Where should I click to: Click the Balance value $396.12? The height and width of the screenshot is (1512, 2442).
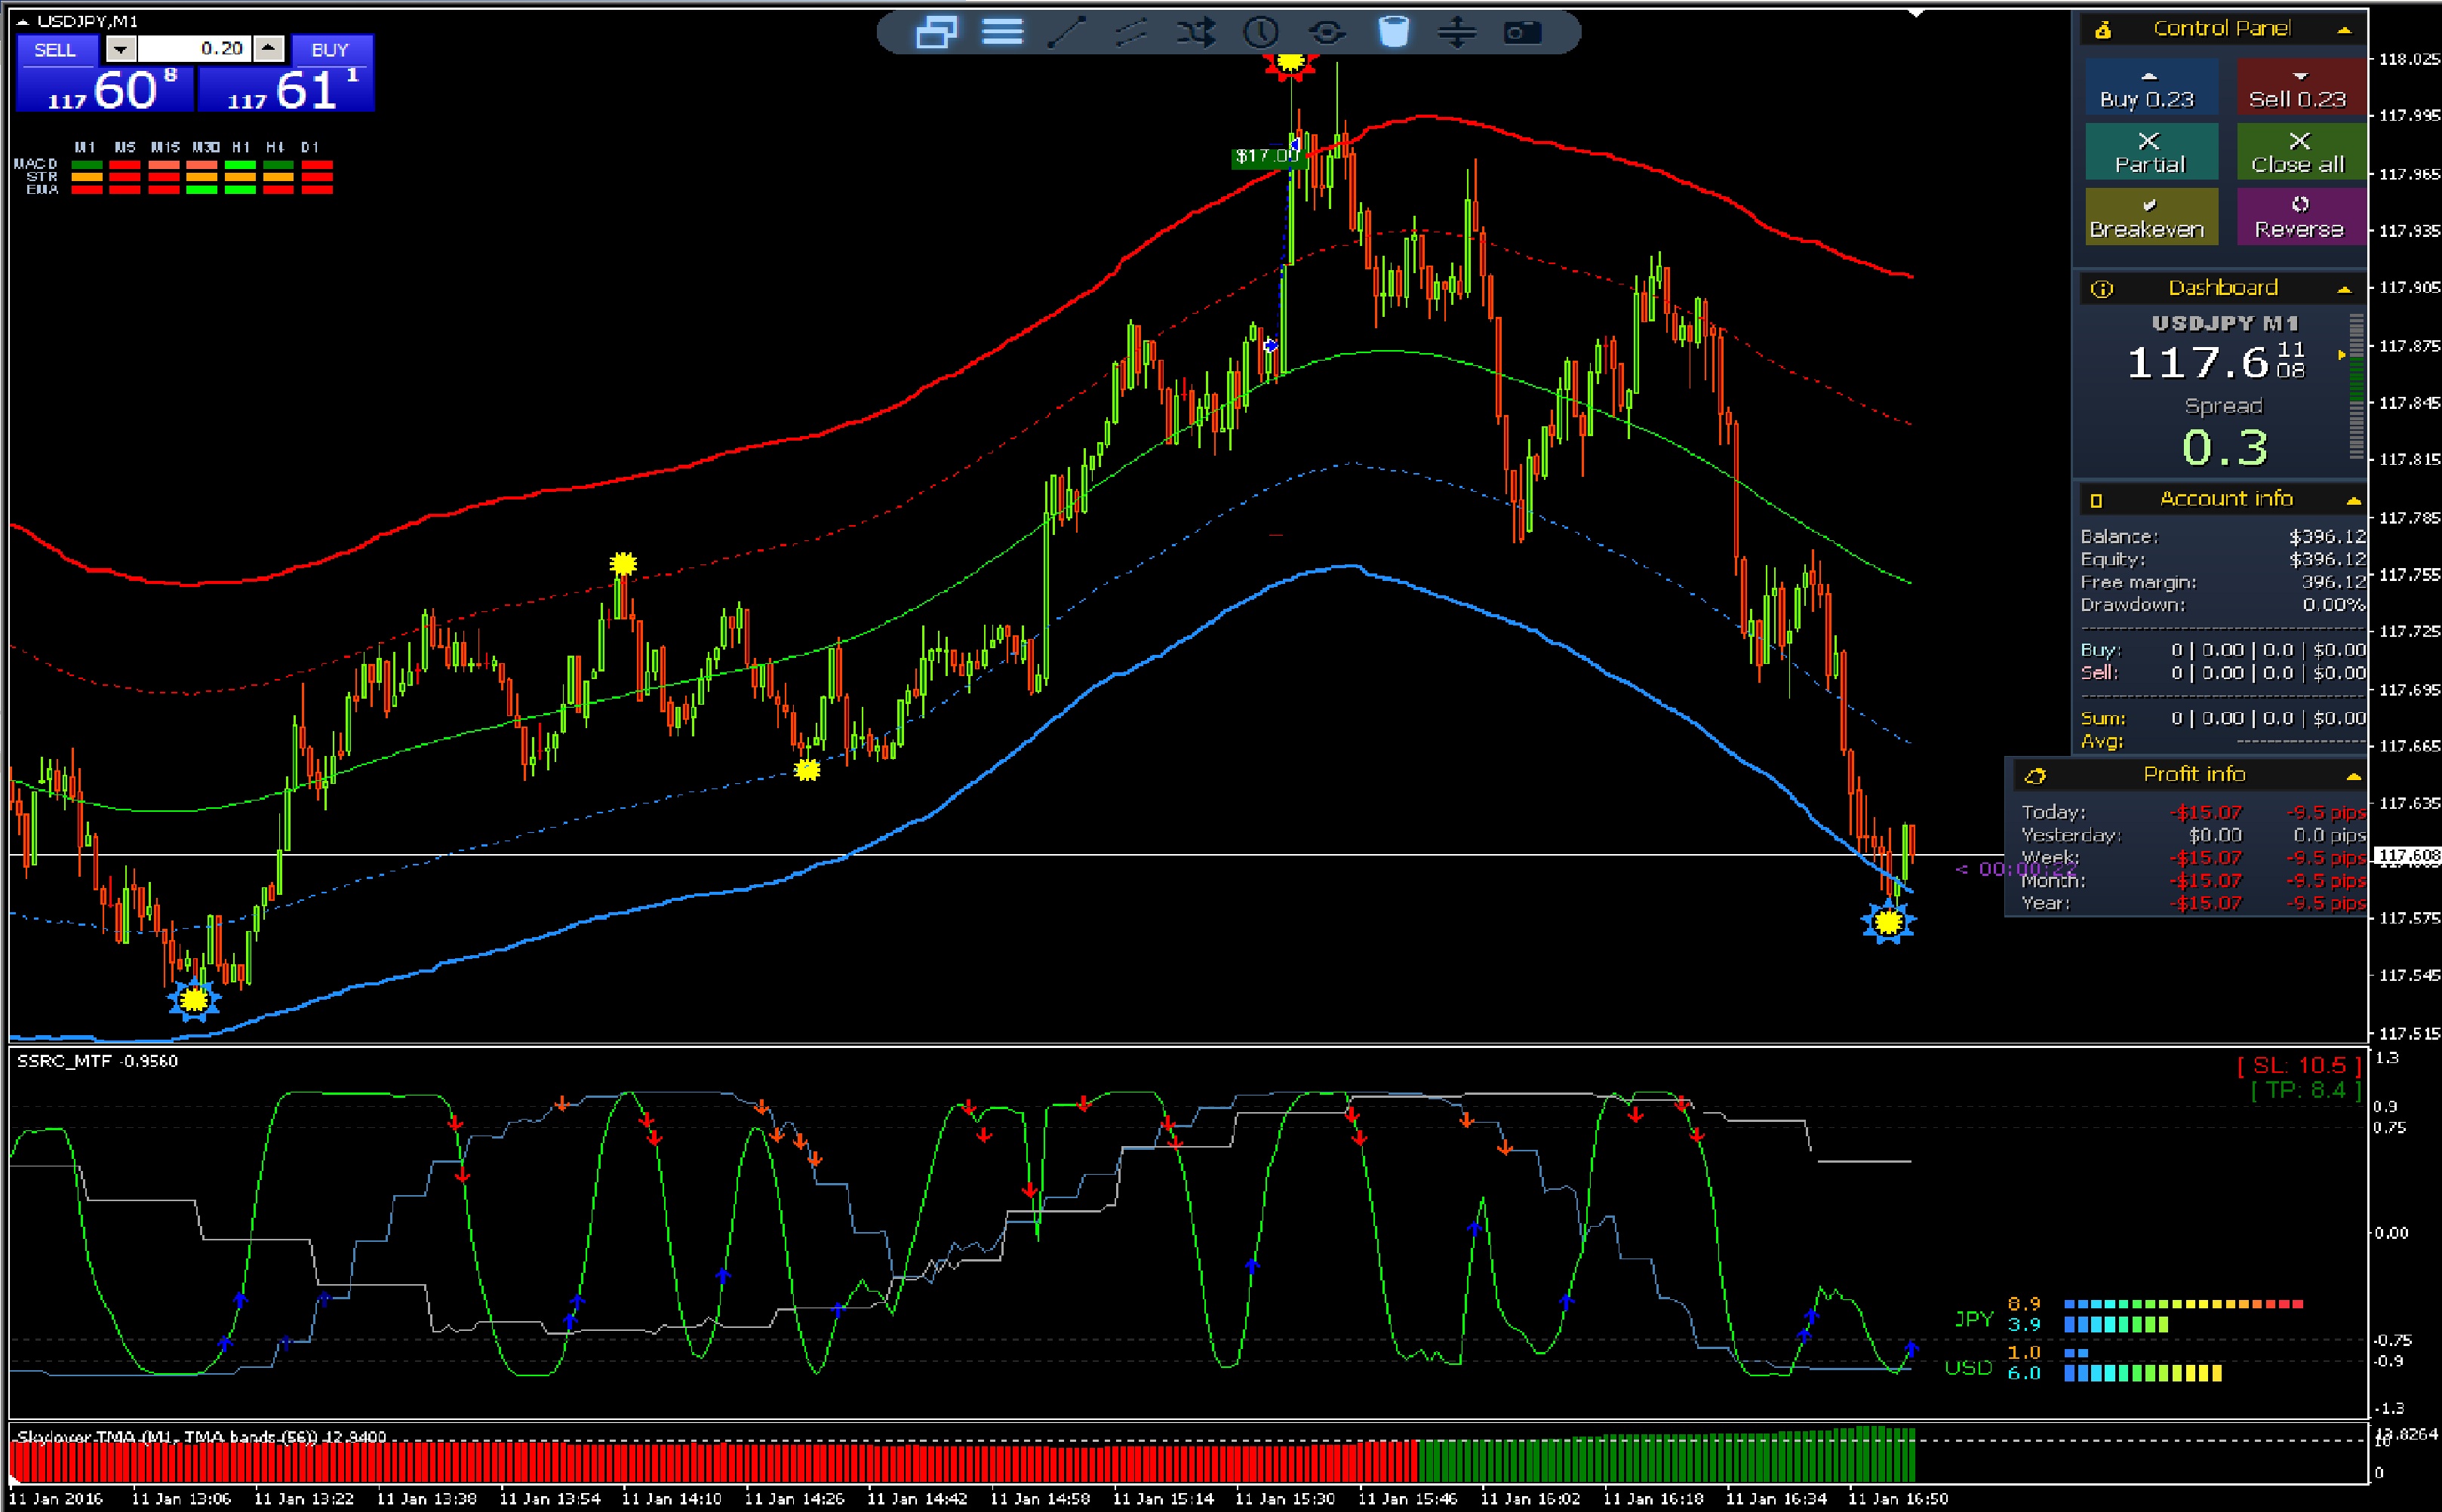tap(2327, 537)
